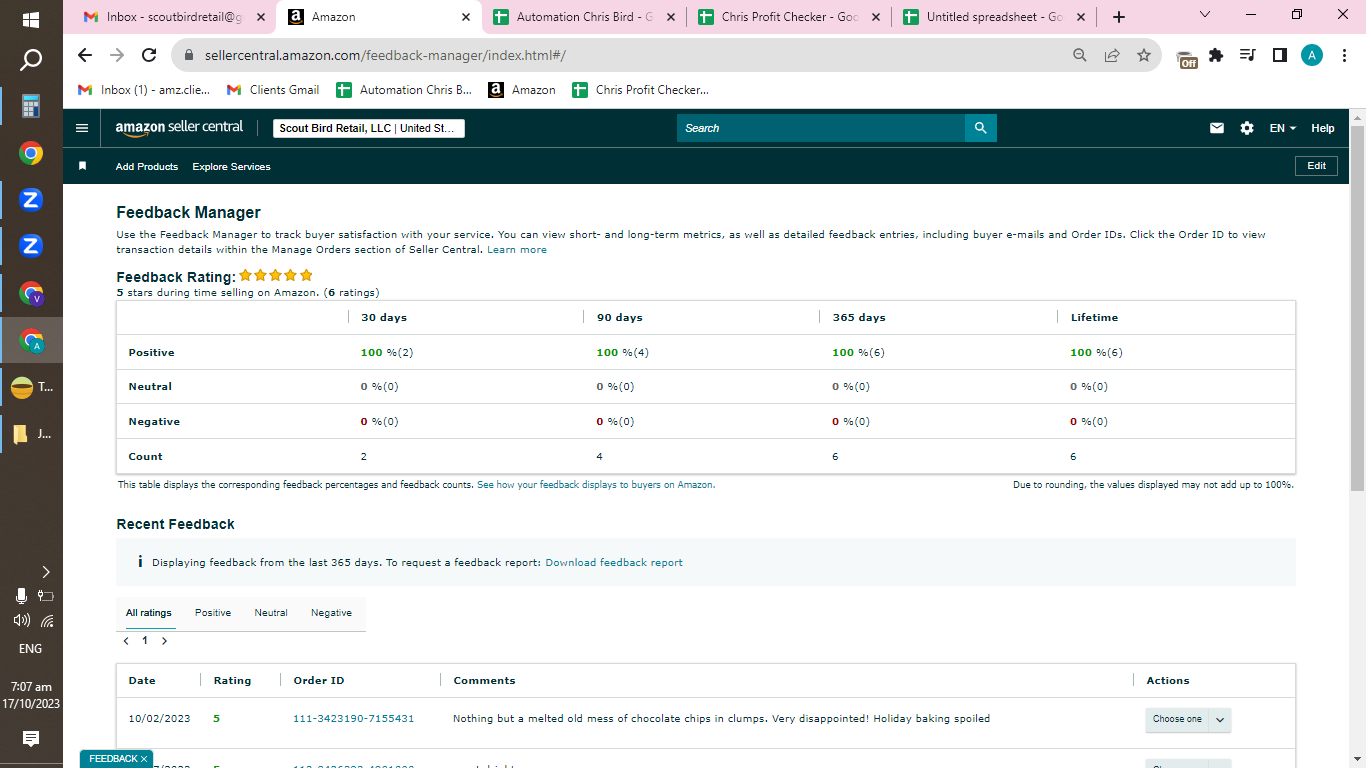This screenshot has width=1366, height=768.
Task: Click Explore Services in the navigation bar
Action: (x=231, y=166)
